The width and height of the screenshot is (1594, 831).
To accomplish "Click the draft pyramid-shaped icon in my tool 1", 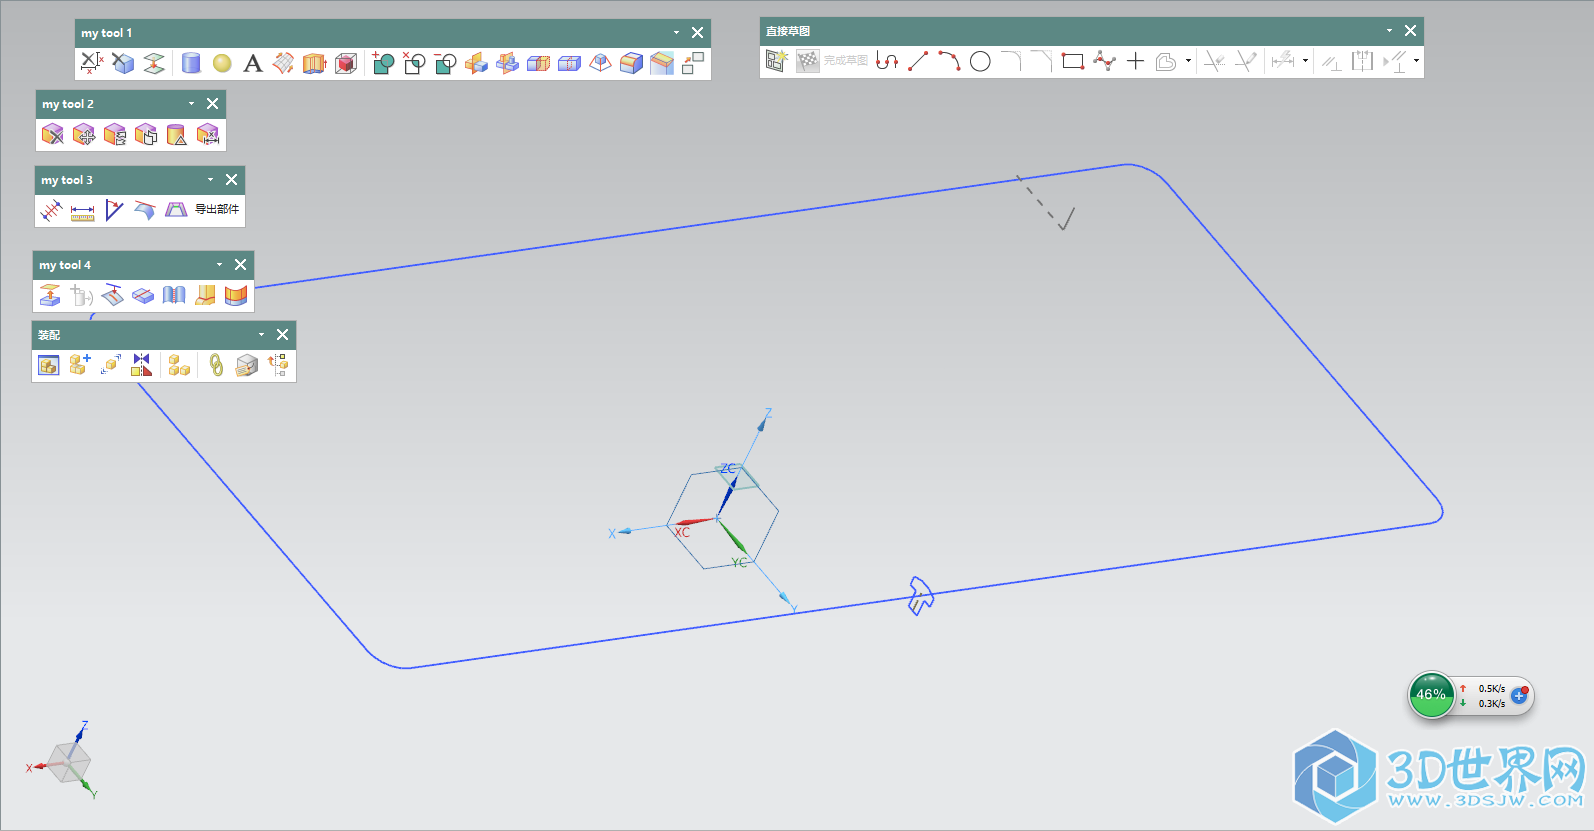I will pyautogui.click(x=600, y=63).
